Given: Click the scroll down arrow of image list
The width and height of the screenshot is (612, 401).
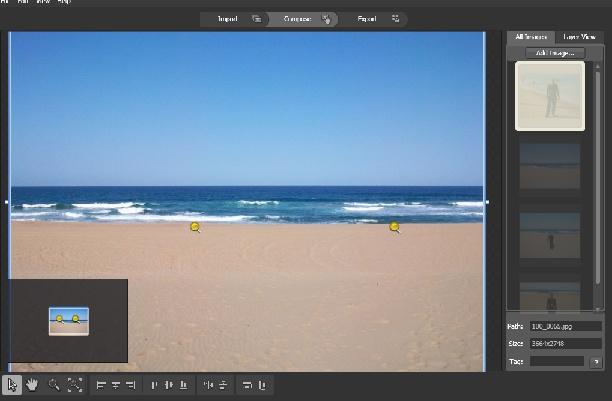Looking at the screenshot, I should (598, 309).
